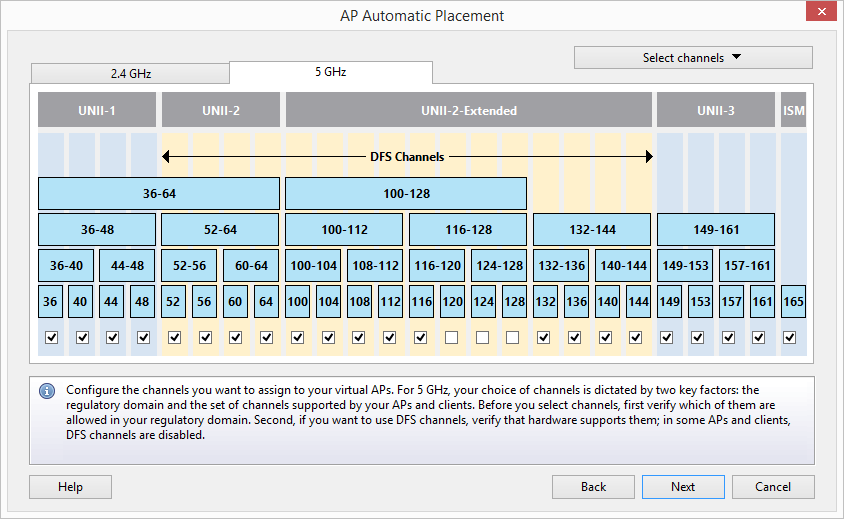Click the DFS Channels label
The height and width of the screenshot is (519, 844).
[x=407, y=157]
